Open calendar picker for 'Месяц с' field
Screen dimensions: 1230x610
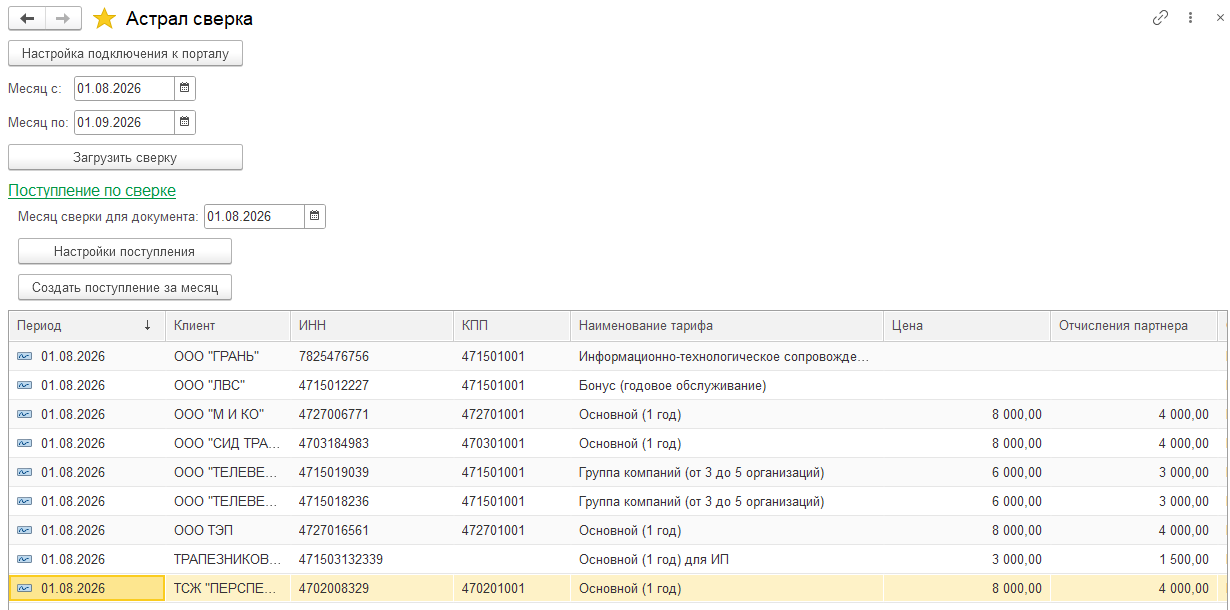tap(184, 88)
